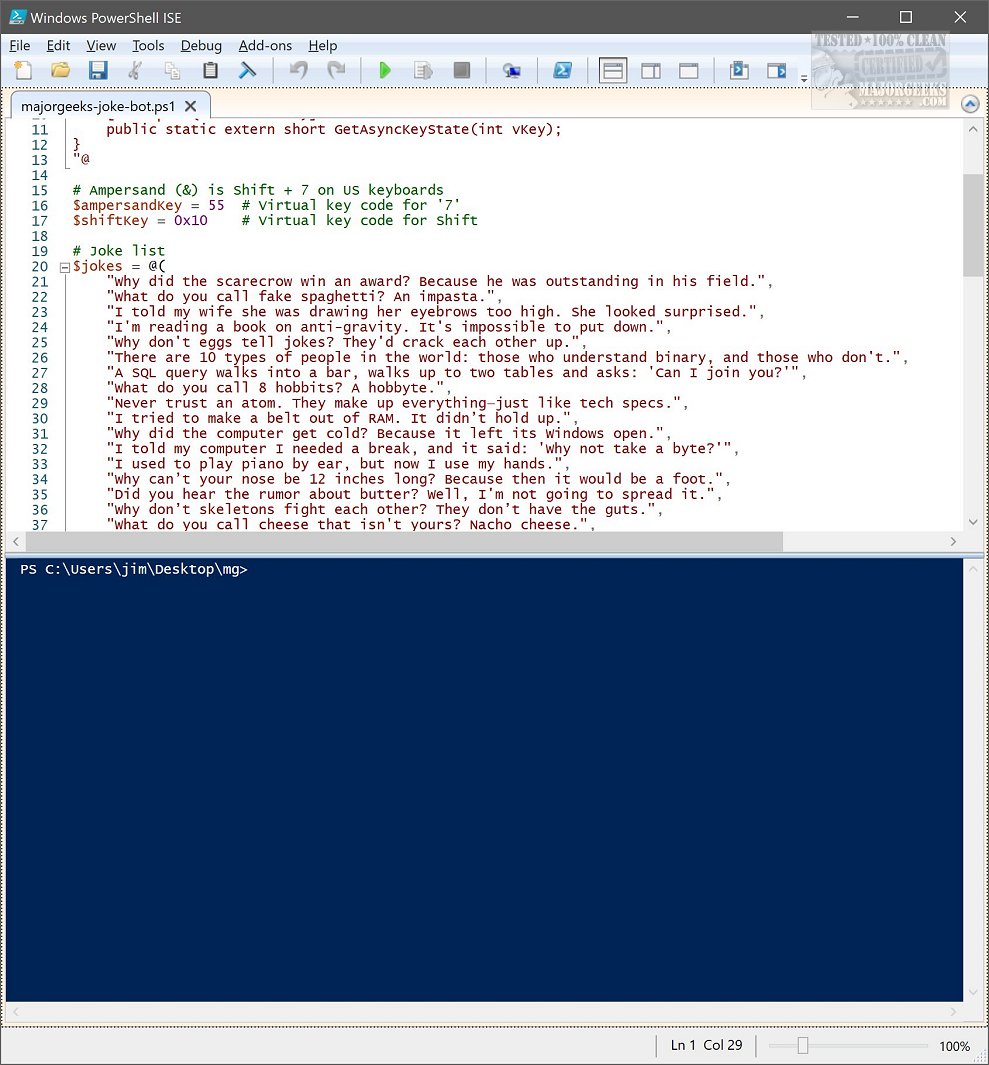Click the 'fake spaghetti' joke line
This screenshot has width=989, height=1065.
tap(304, 297)
